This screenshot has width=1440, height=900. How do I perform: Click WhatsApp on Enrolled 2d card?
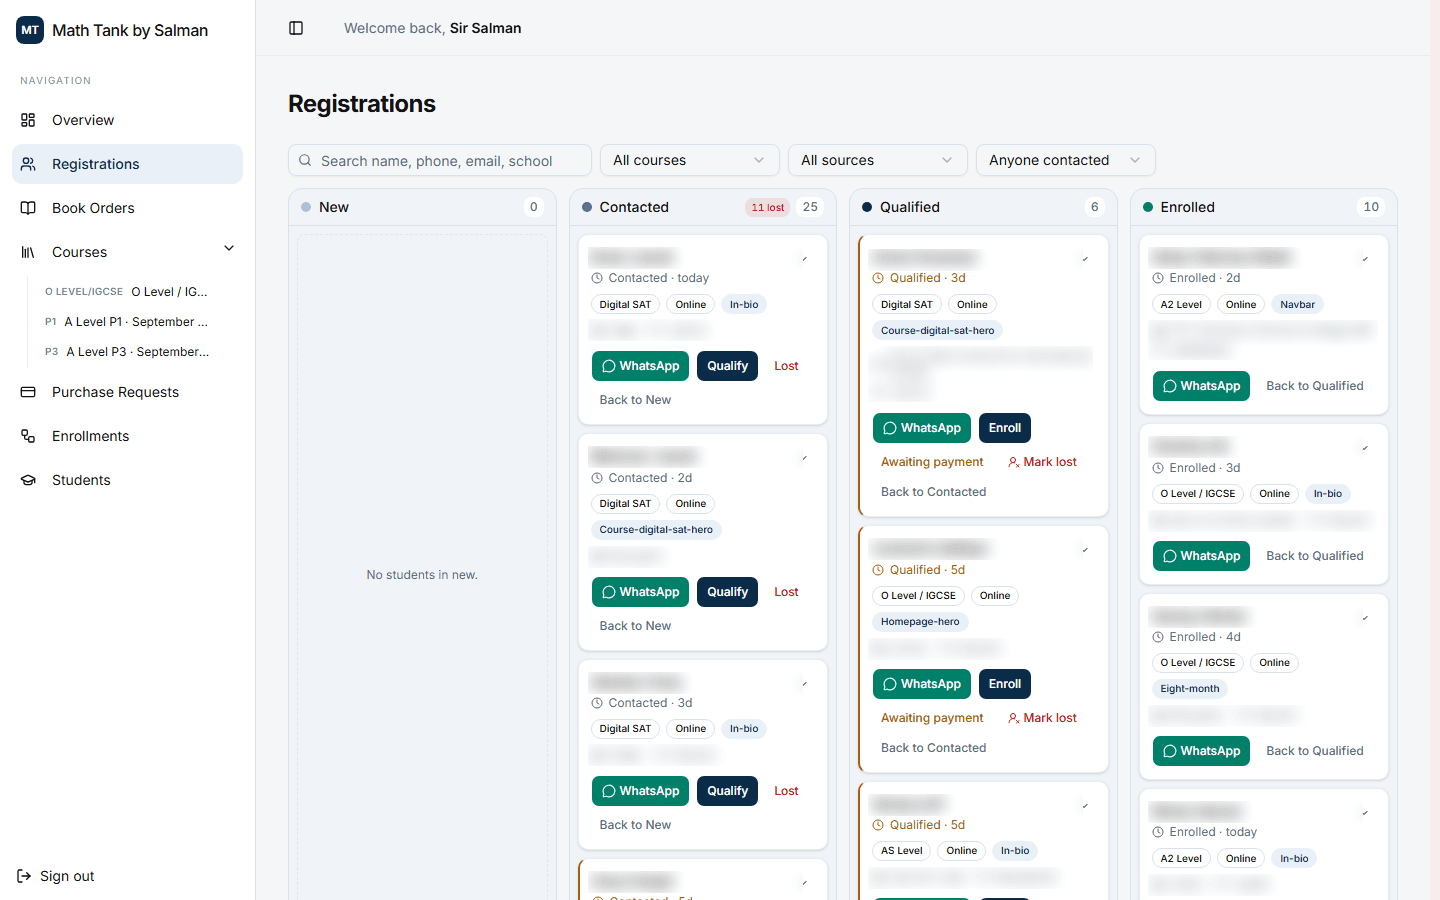coord(1201,386)
